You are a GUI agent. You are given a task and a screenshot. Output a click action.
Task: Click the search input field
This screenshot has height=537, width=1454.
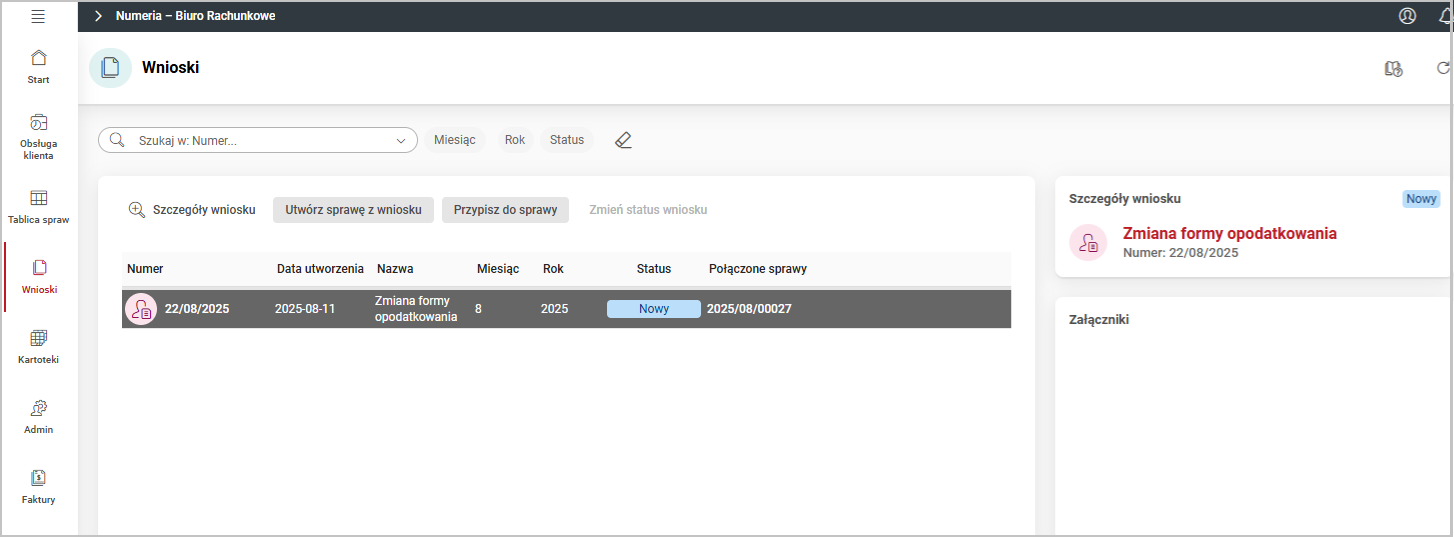pyautogui.click(x=260, y=141)
